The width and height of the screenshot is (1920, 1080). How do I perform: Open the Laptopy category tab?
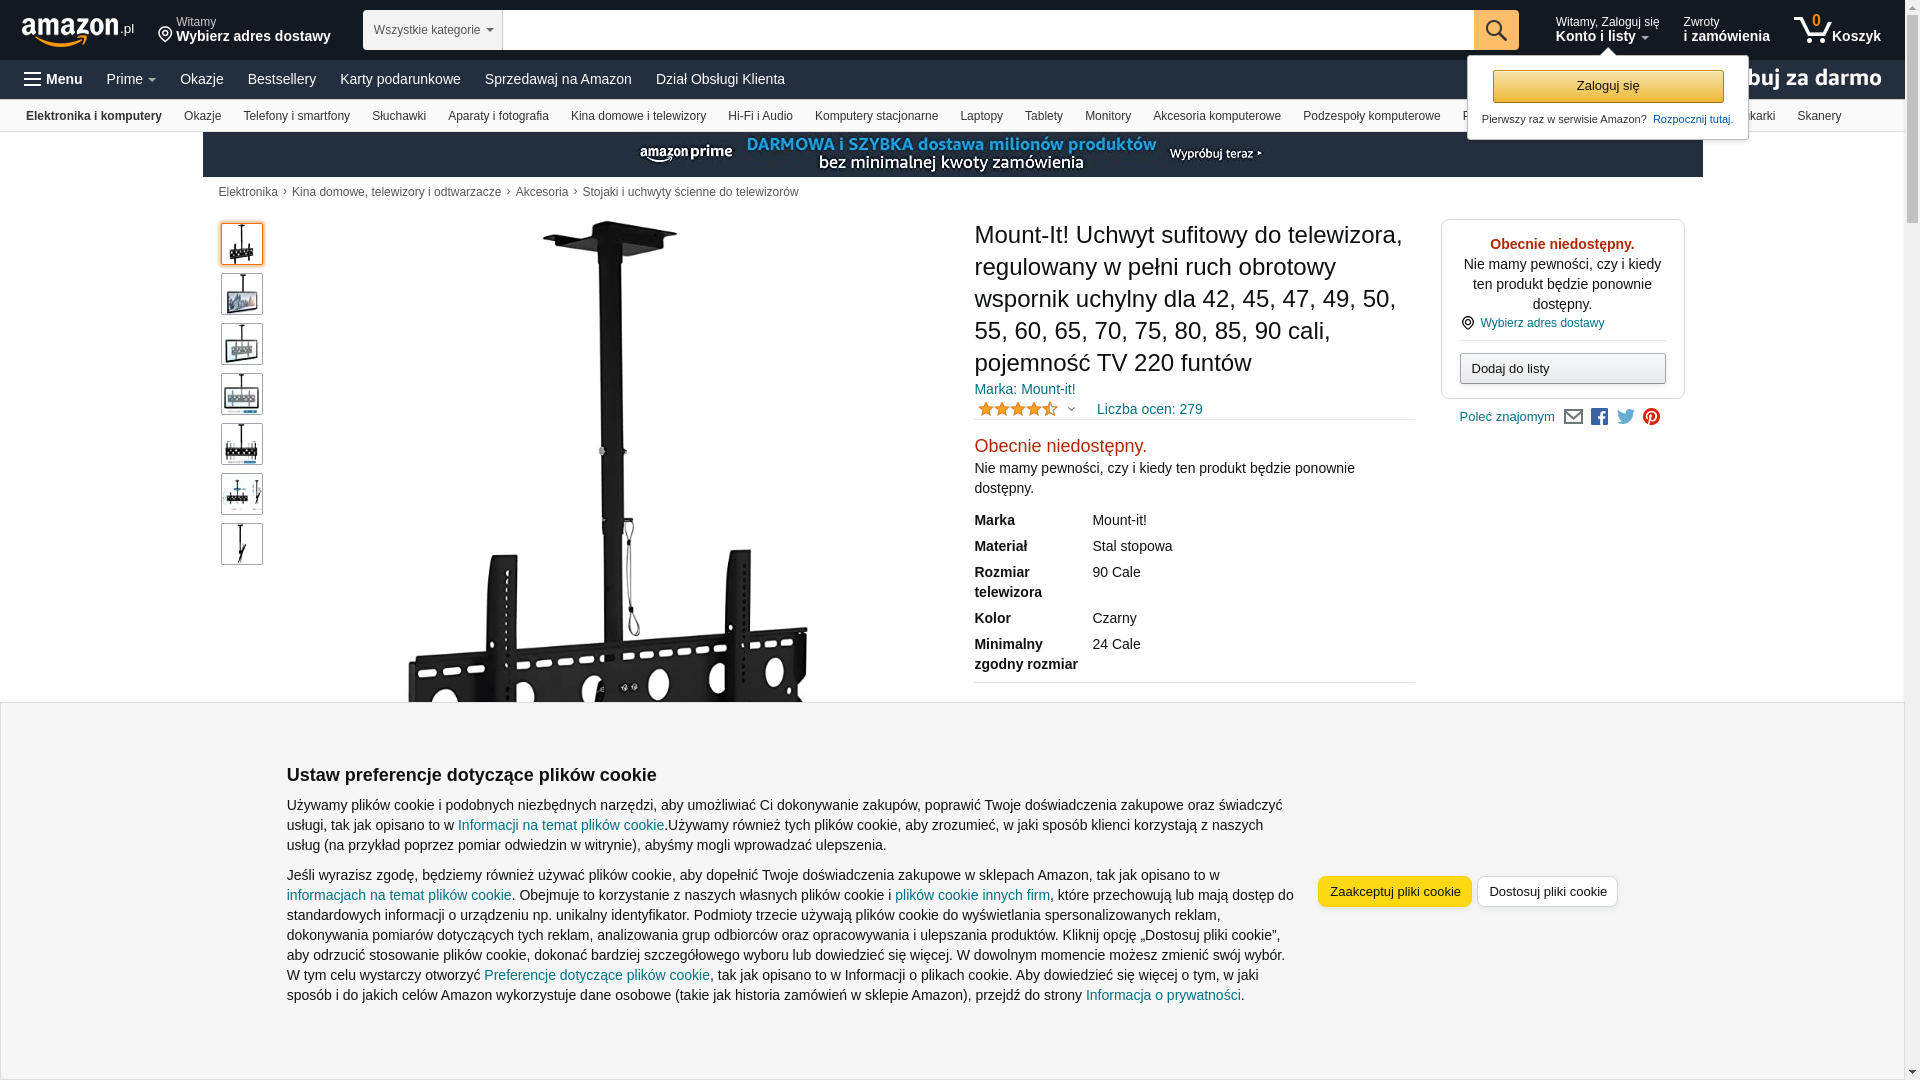point(981,116)
